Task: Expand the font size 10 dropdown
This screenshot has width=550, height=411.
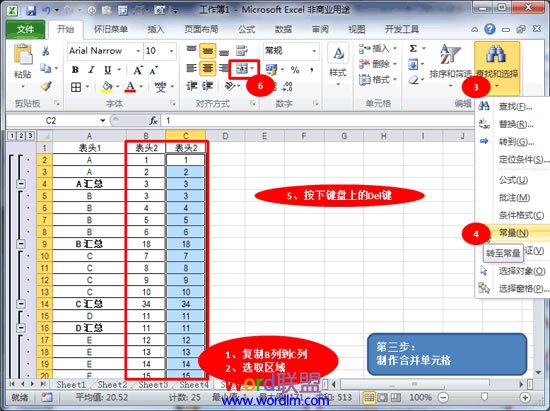Action: coord(172,51)
